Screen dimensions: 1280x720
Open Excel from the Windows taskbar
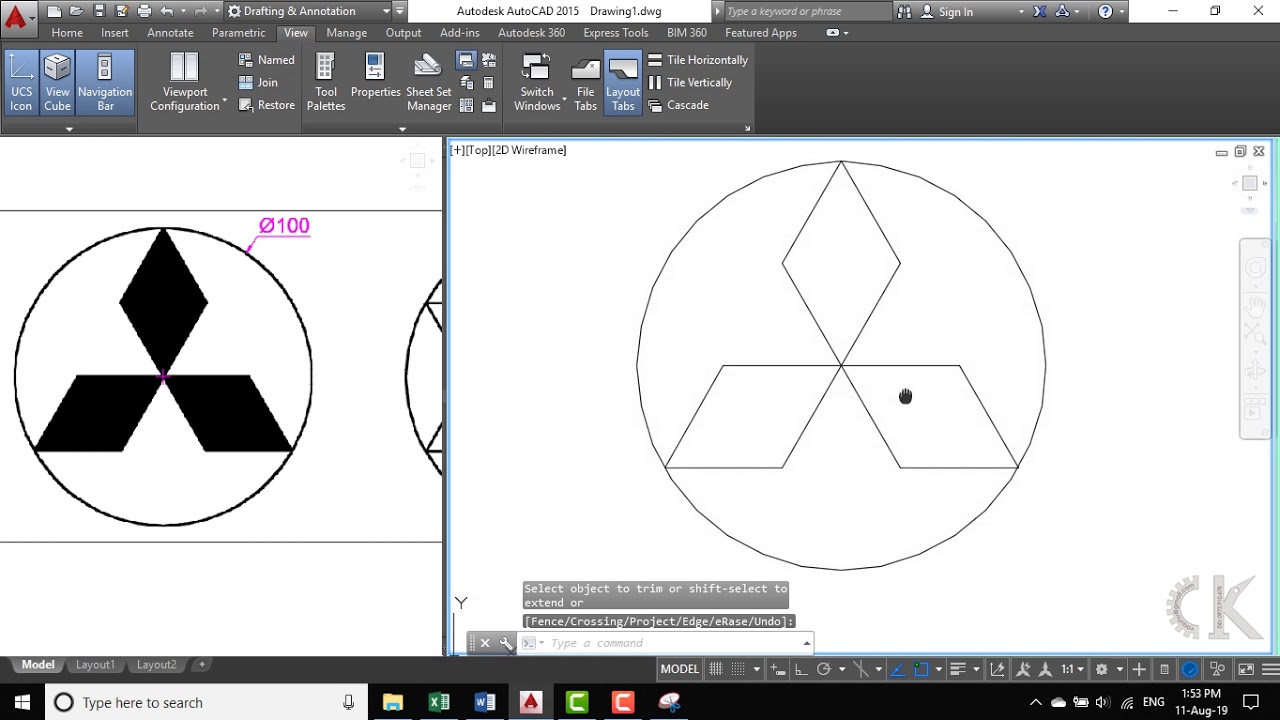439,702
